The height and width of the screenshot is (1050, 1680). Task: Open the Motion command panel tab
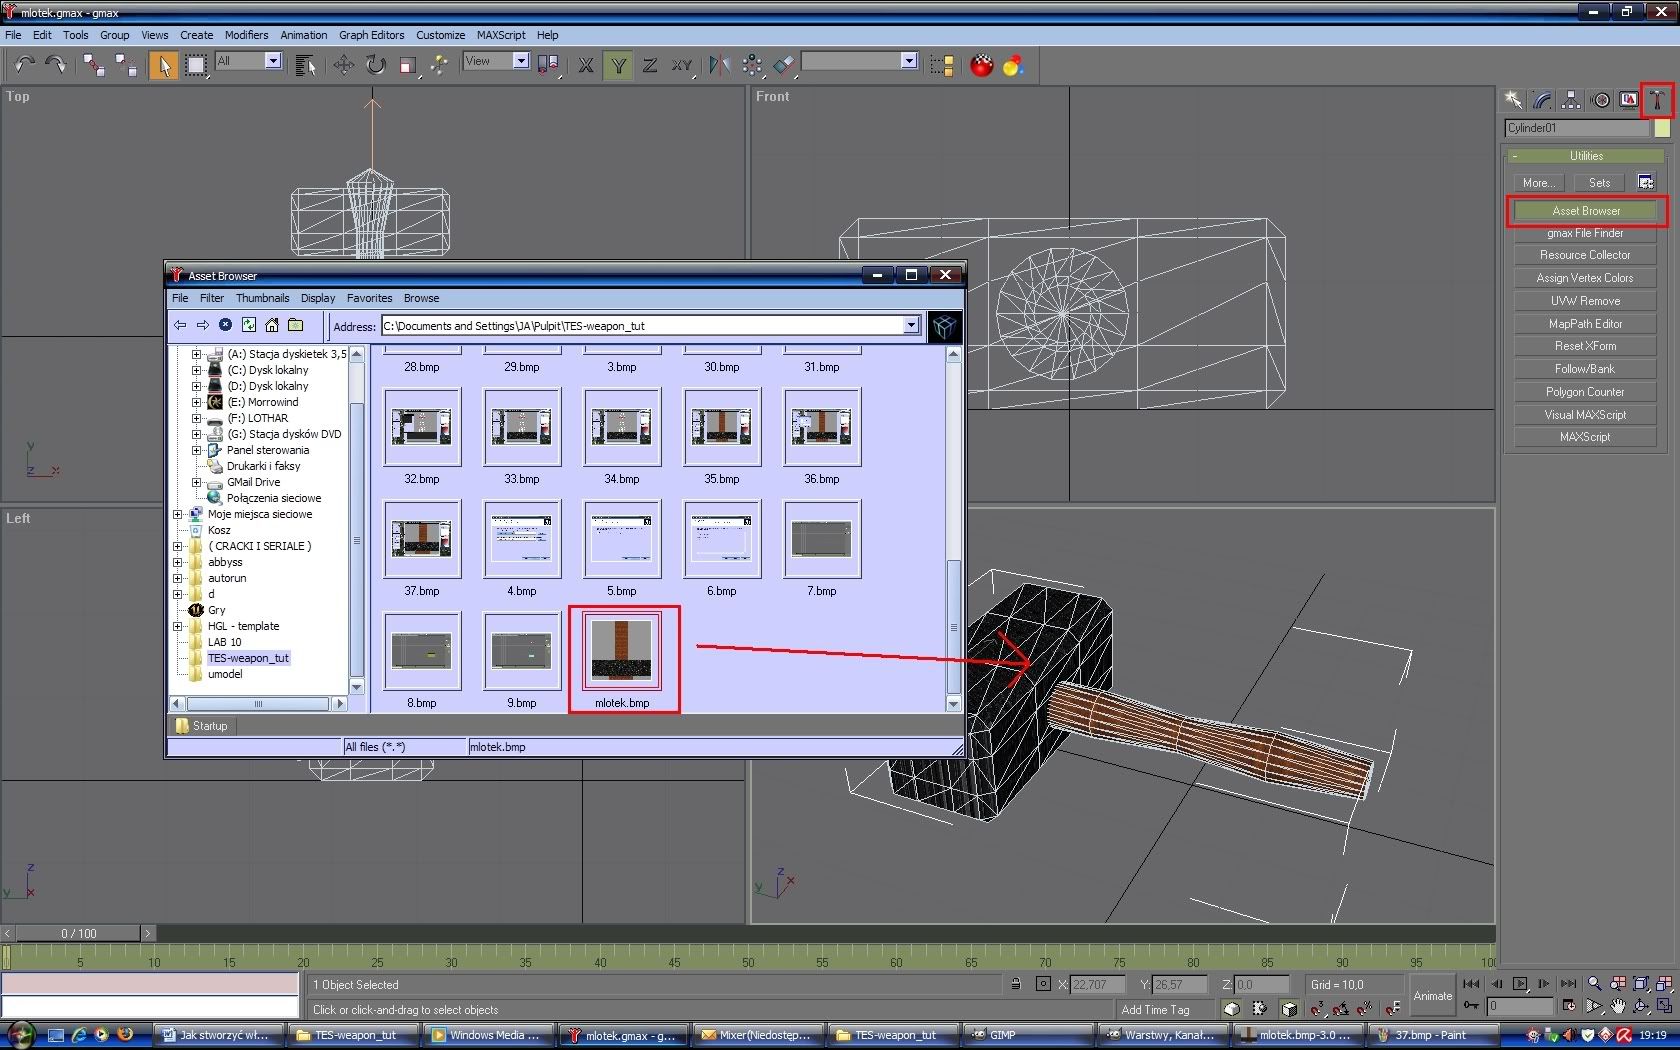1600,99
